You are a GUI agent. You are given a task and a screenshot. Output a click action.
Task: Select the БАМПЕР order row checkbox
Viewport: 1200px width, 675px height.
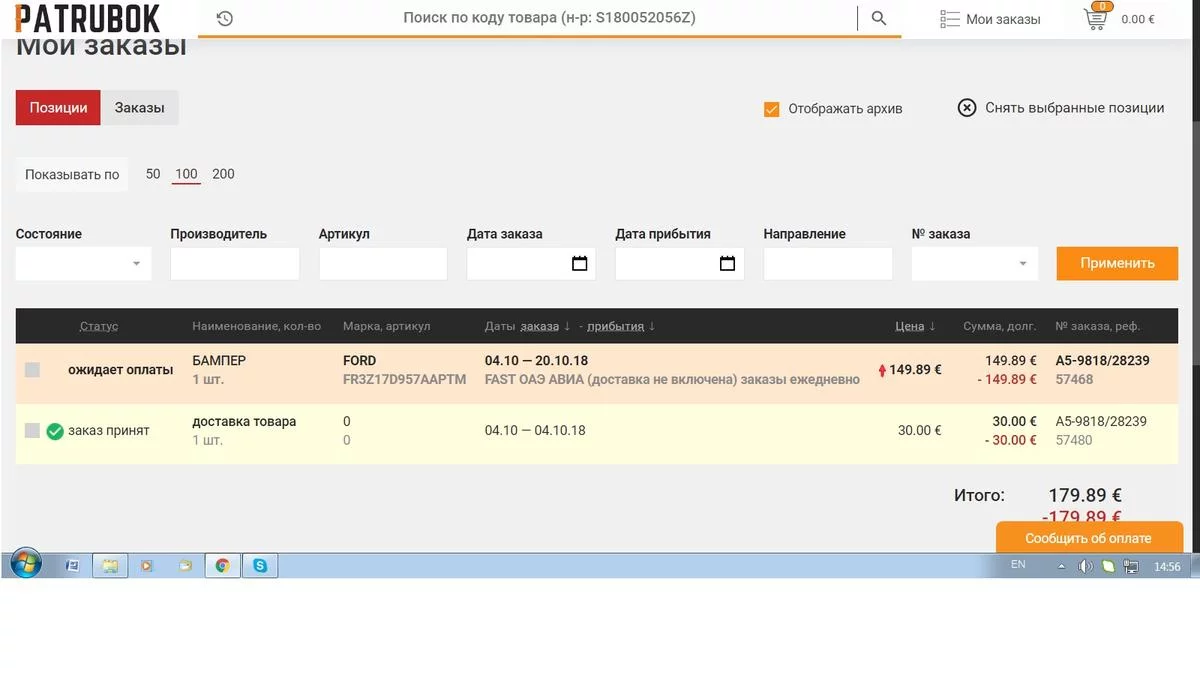click(x=33, y=370)
